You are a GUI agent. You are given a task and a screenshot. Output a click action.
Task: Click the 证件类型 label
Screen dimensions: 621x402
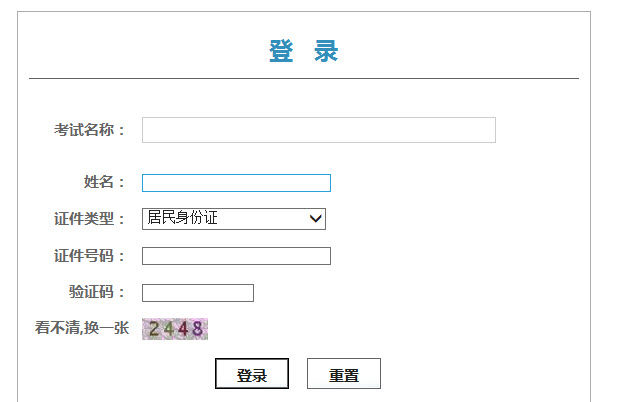(x=89, y=219)
